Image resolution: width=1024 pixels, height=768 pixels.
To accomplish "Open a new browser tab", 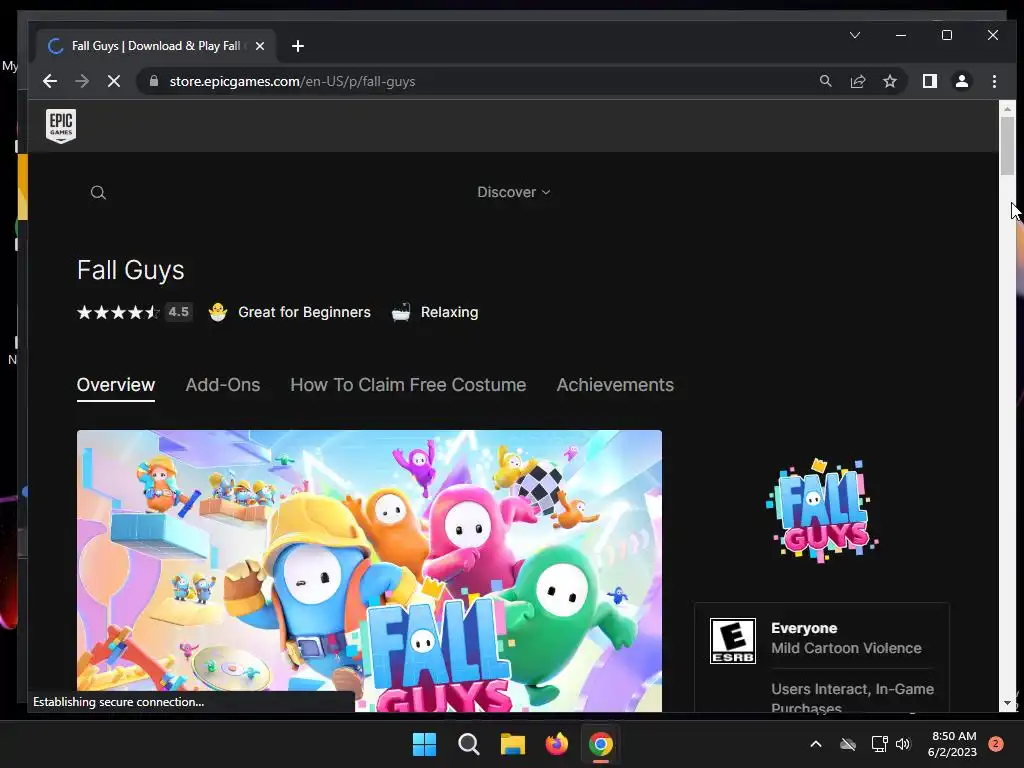I will (298, 46).
